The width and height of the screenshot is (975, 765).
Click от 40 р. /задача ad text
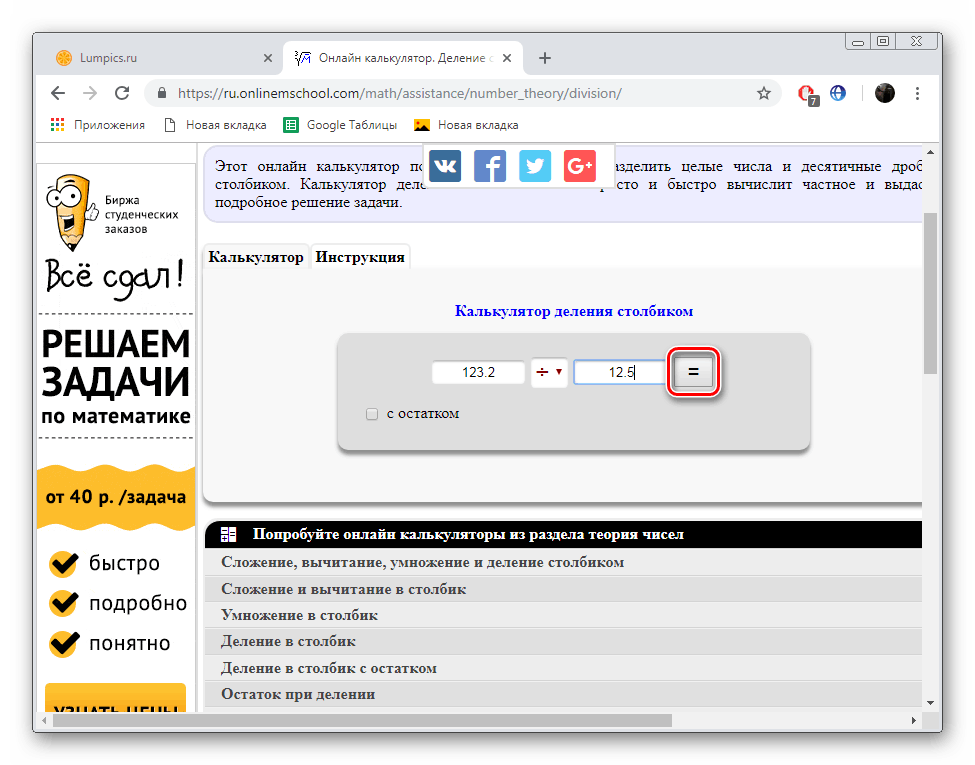[116, 497]
